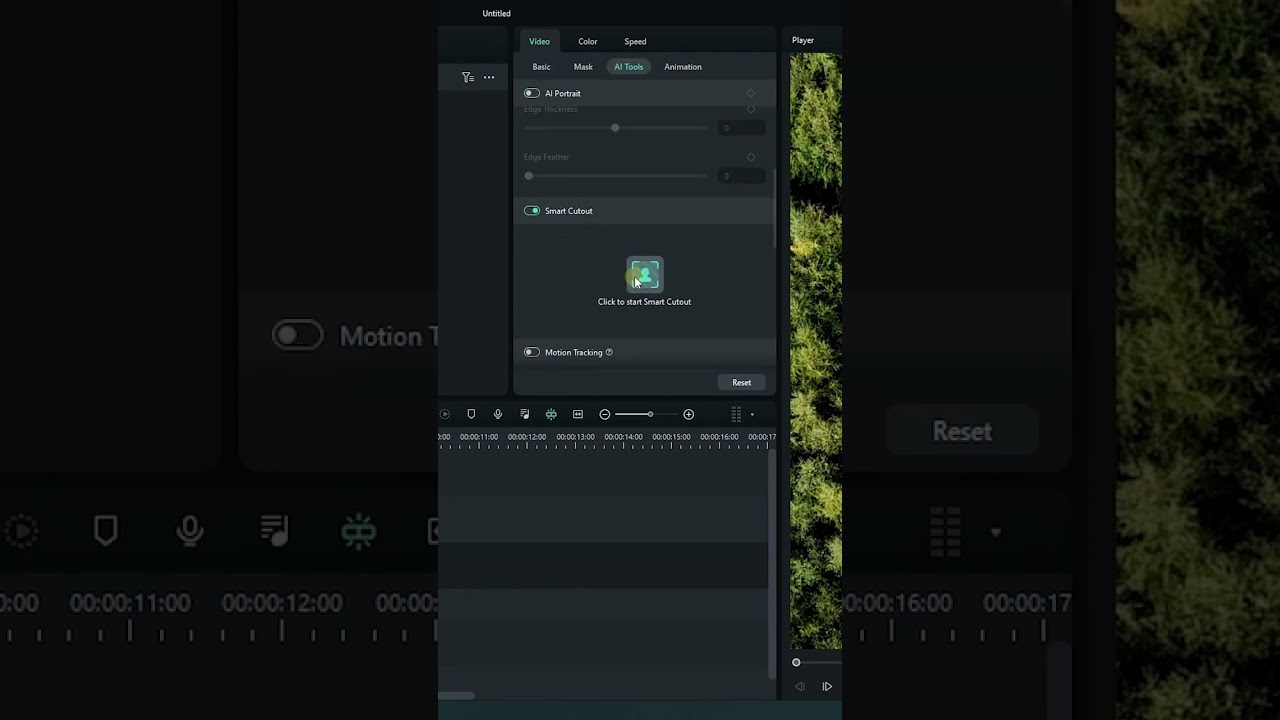Click the forest video preview in Player
The image size is (1280, 720).
[816, 350]
